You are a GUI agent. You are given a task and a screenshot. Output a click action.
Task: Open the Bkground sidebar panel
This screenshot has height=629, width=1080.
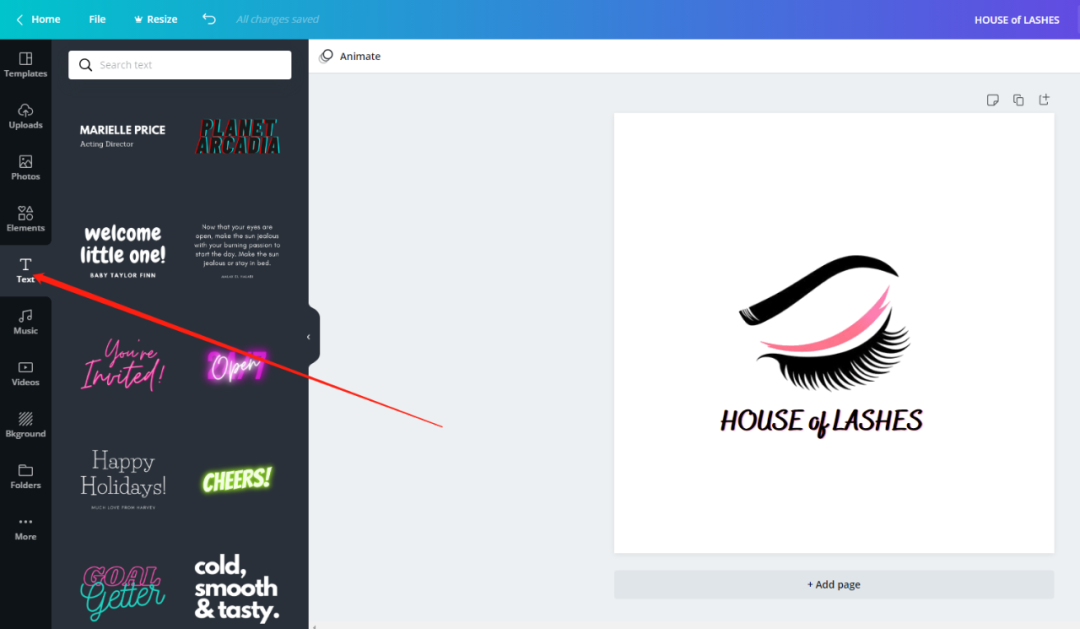(x=25, y=425)
